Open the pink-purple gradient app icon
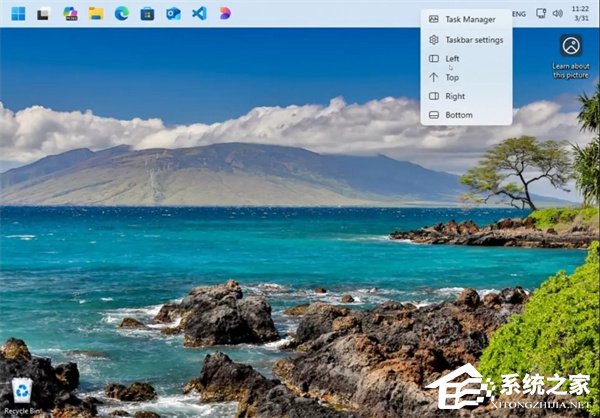This screenshot has width=600, height=418. [x=225, y=14]
